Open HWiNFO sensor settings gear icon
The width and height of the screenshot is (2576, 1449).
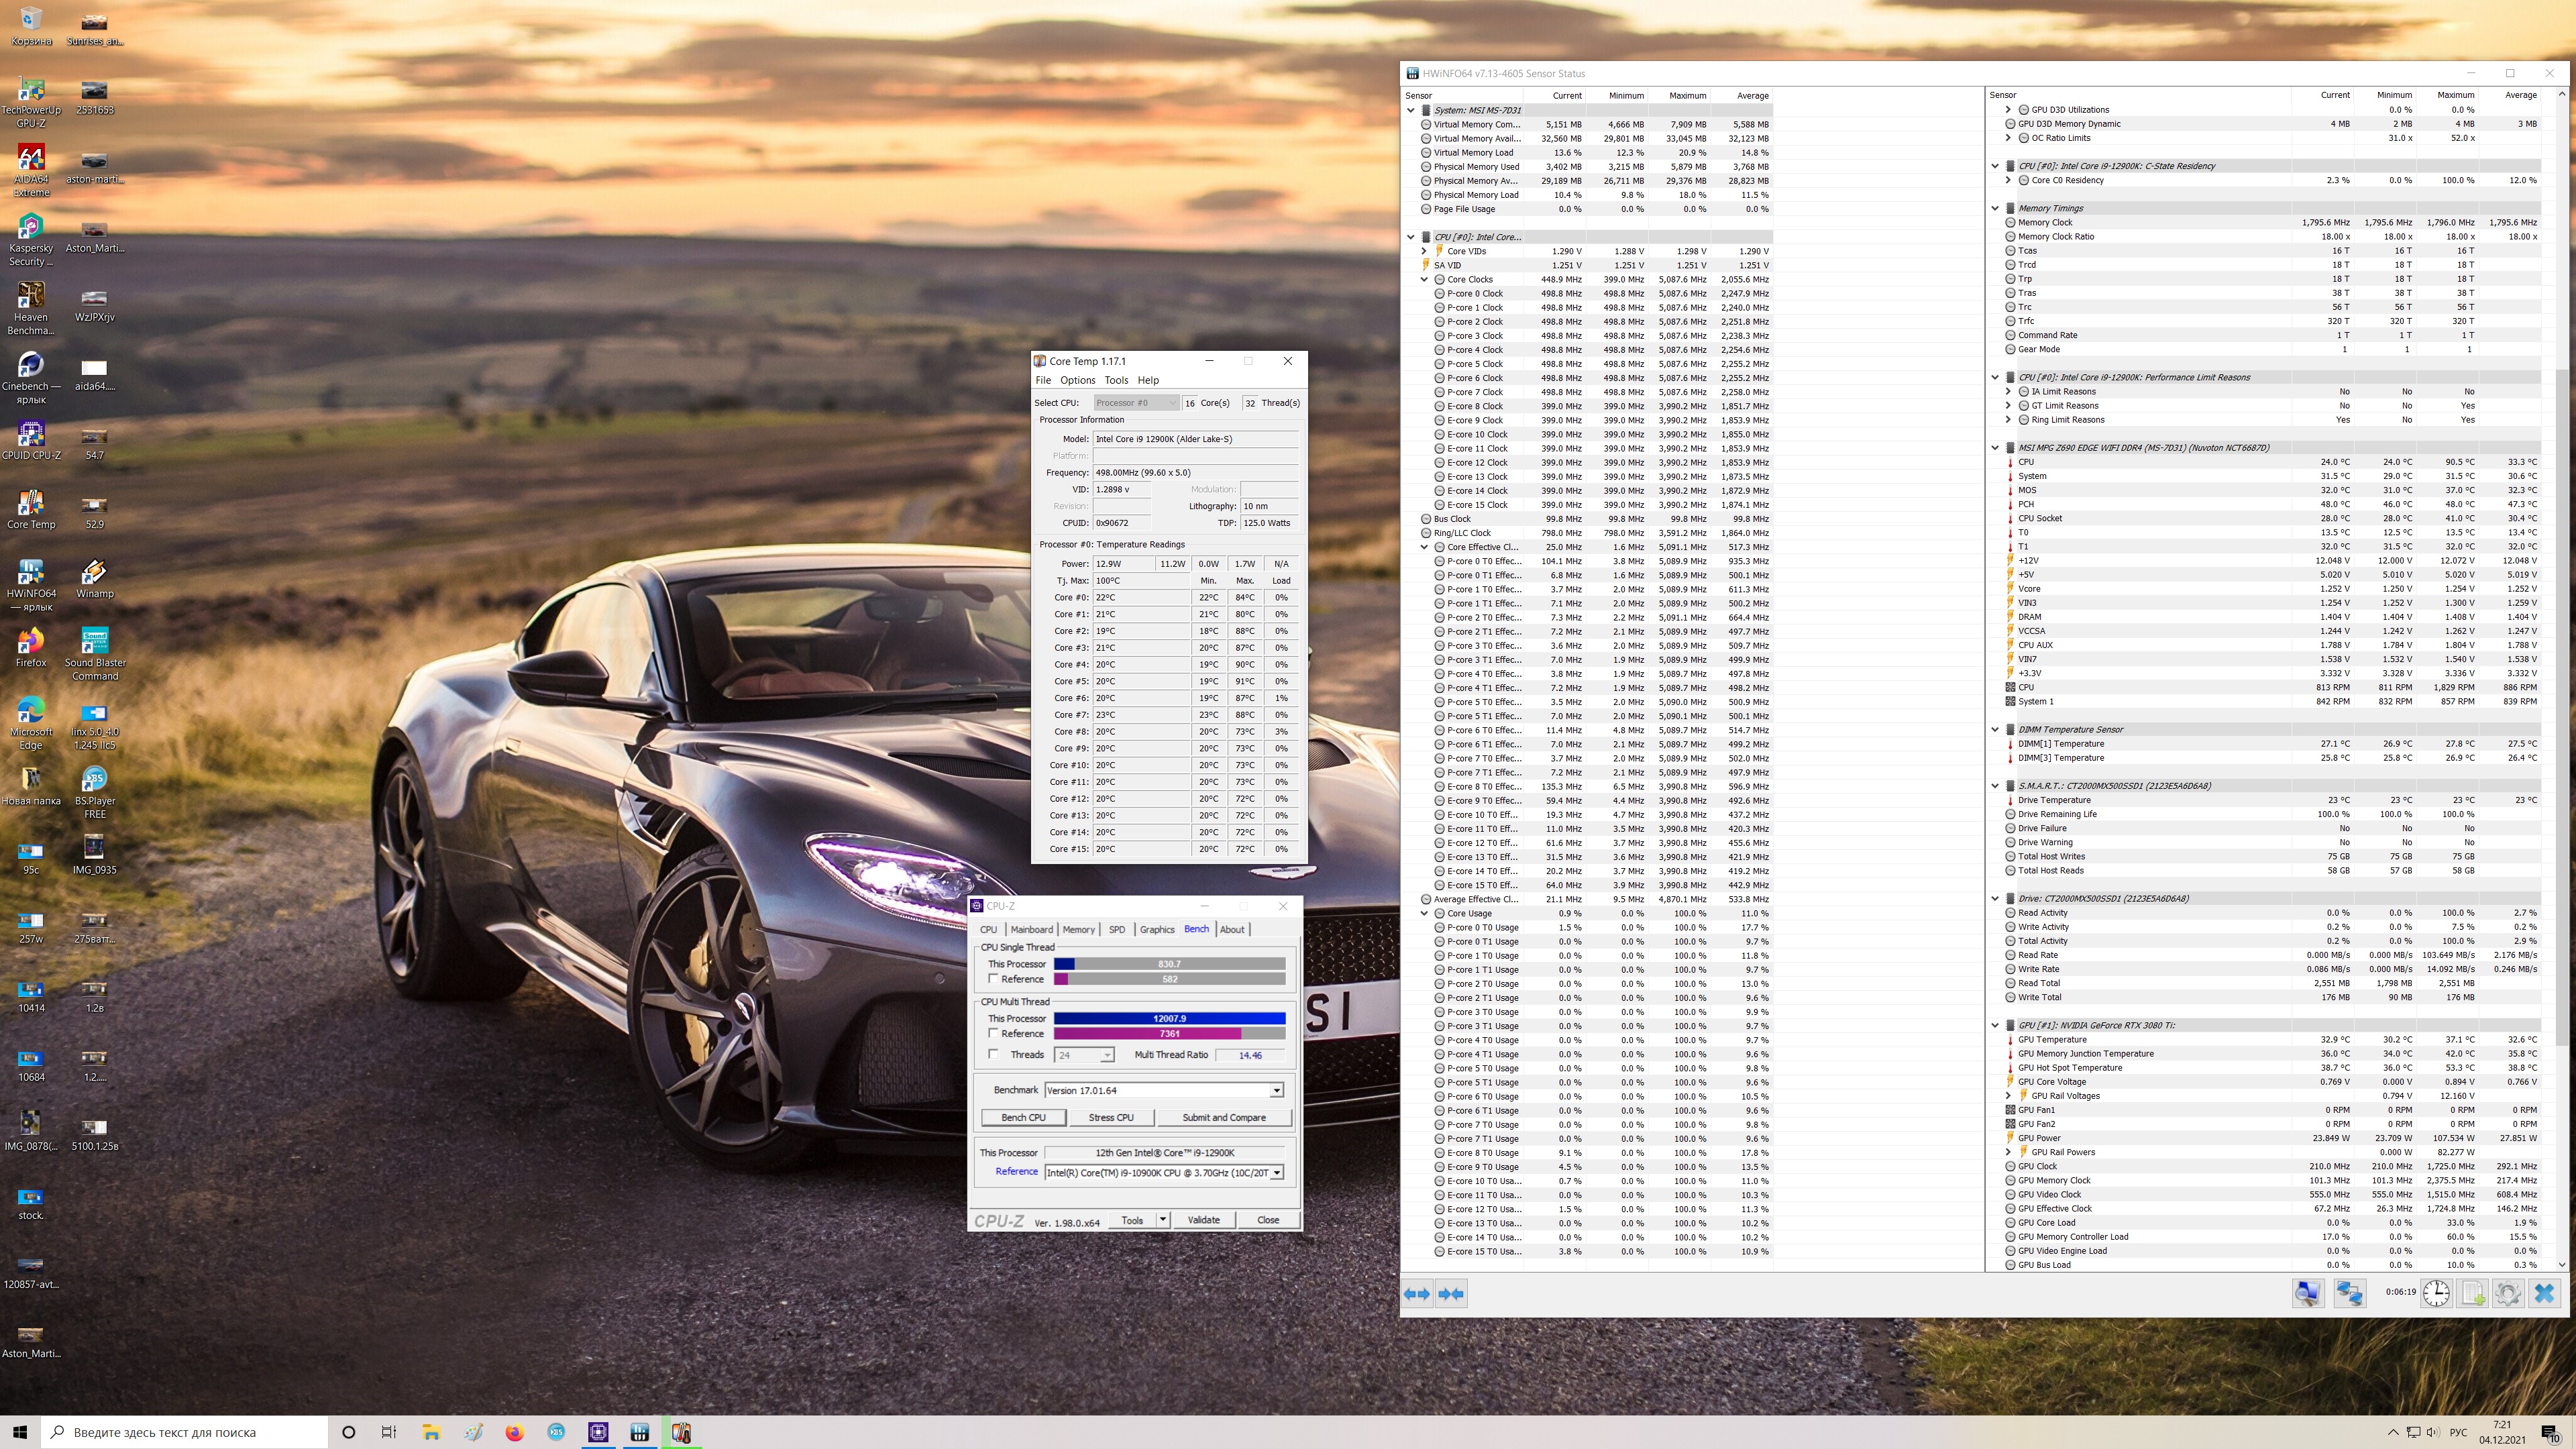2508,1293
